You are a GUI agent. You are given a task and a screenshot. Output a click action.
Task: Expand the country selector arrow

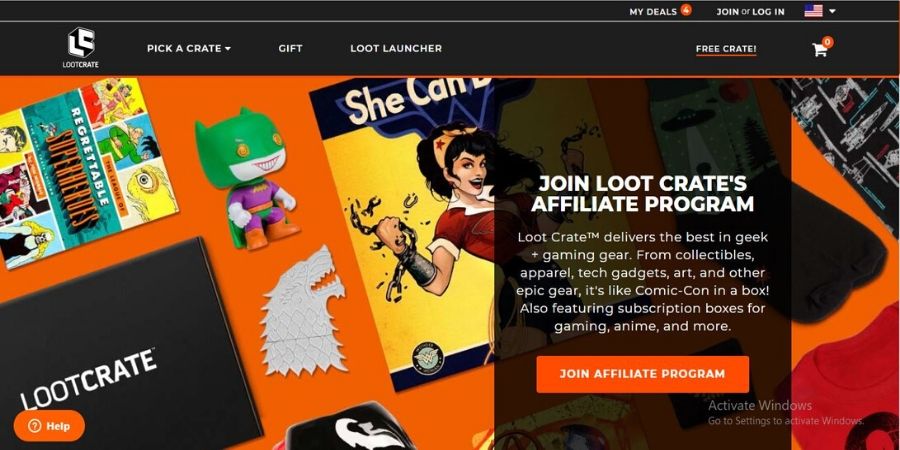[x=832, y=11]
